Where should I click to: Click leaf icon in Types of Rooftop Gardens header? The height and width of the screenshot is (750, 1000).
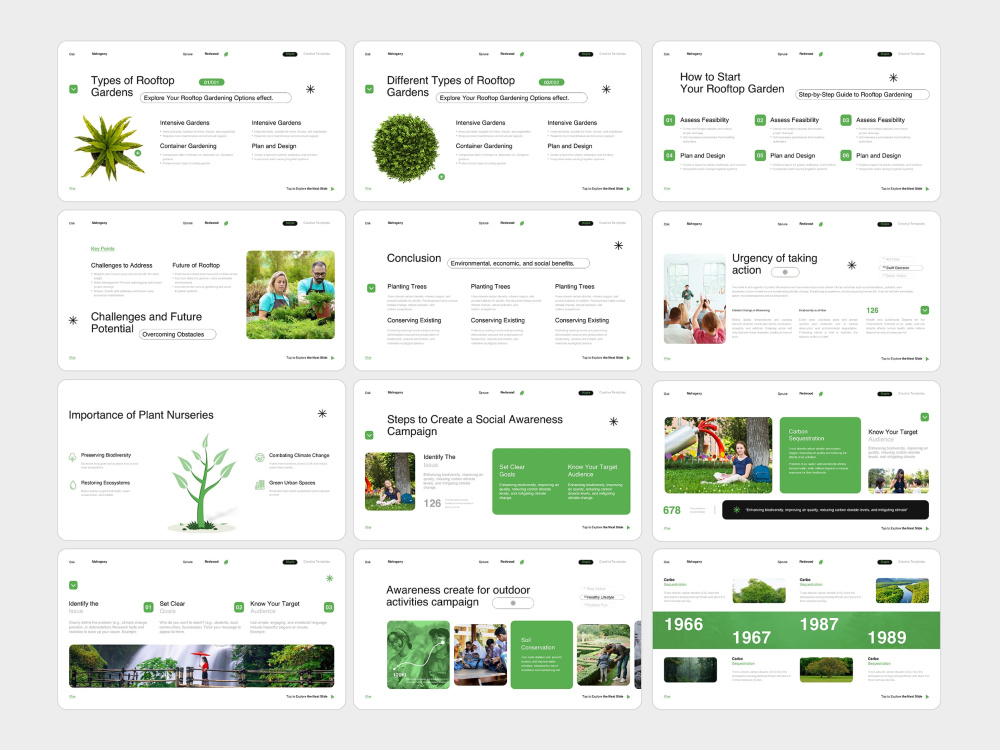[226, 54]
